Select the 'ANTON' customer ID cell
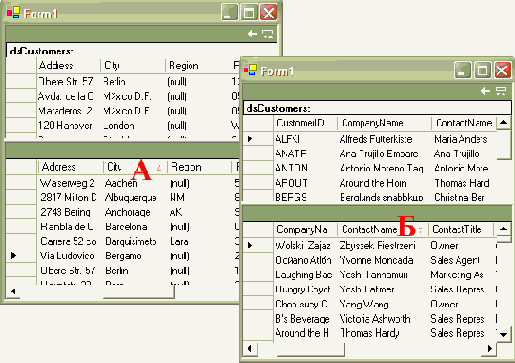This screenshot has width=515, height=363. [305, 168]
